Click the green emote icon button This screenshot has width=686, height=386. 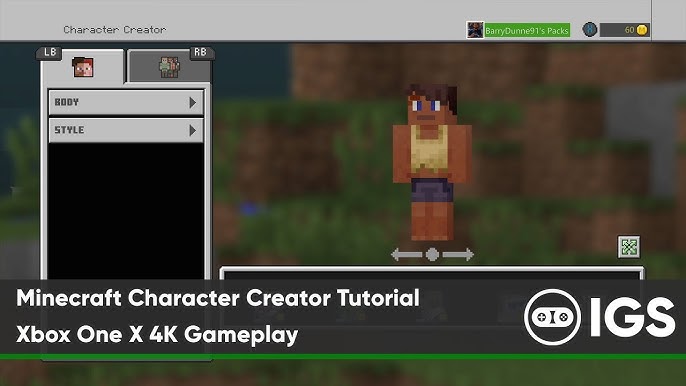[x=629, y=247]
